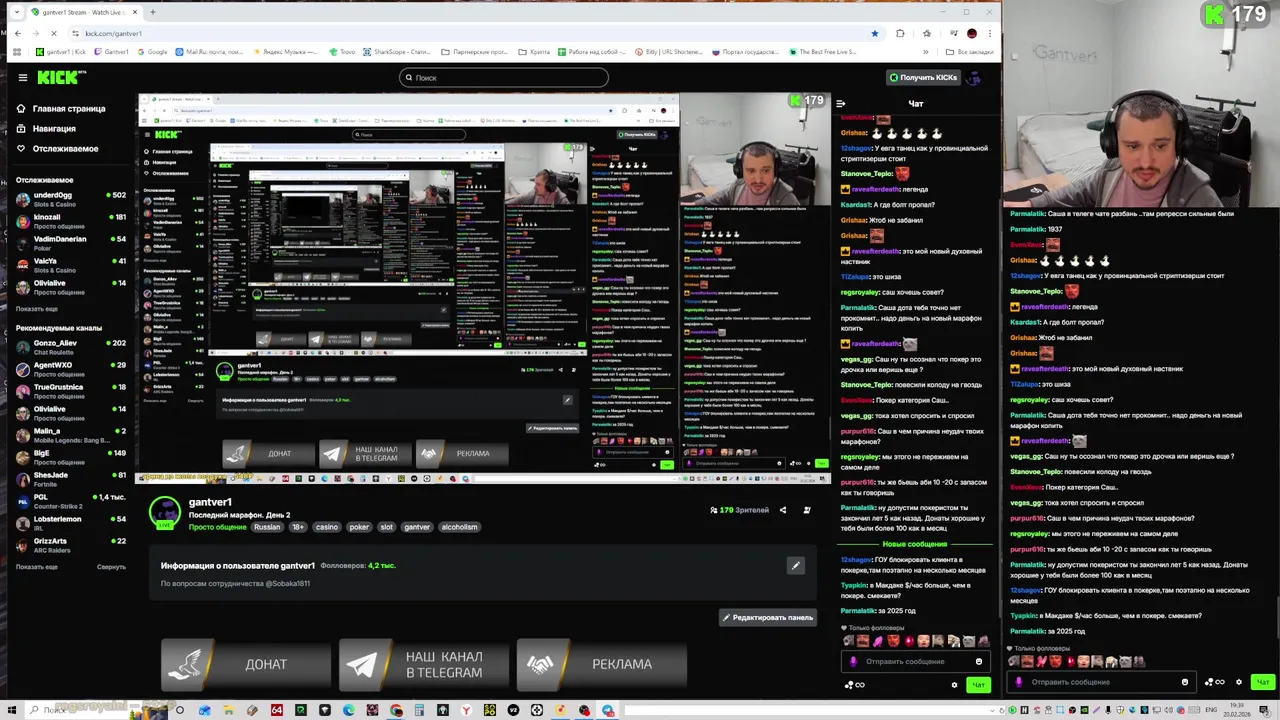
Task: Open underd0gg channel in sidebar
Action: pos(70,199)
